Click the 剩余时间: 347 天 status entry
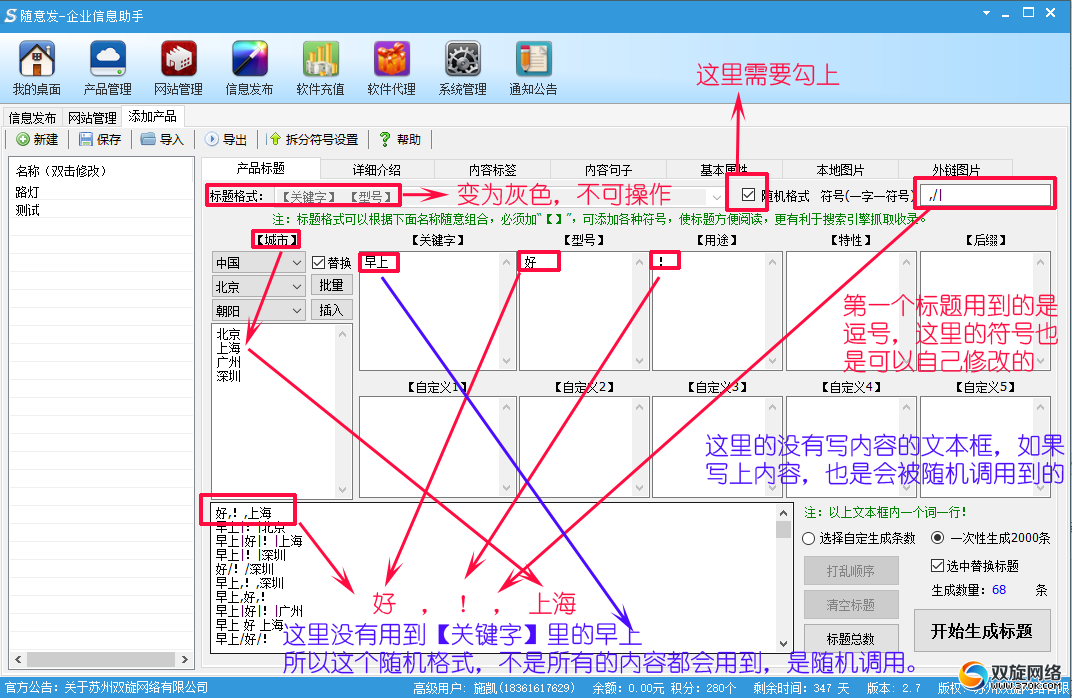This screenshot has width=1072, height=698. pyautogui.click(x=801, y=688)
